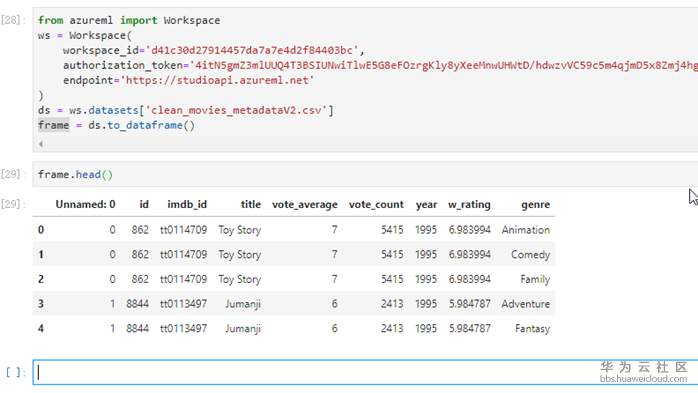Click the 'Jumanji' title in row 3
698x393 pixels.
point(243,304)
